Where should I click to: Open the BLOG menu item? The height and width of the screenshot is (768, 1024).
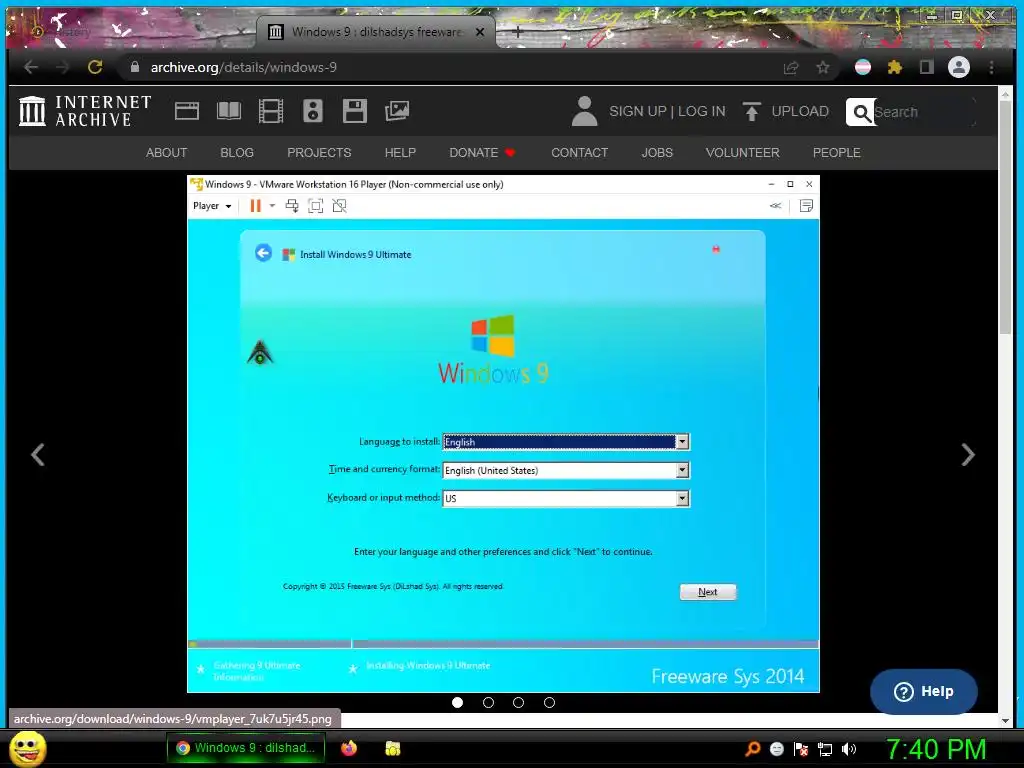coord(237,153)
